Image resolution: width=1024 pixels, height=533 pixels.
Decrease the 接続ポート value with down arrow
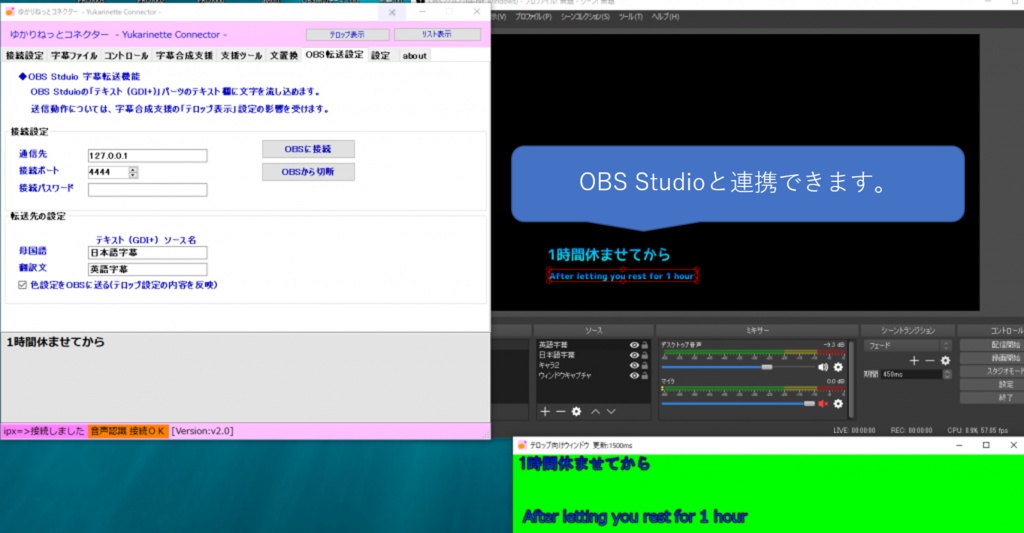pos(133,175)
